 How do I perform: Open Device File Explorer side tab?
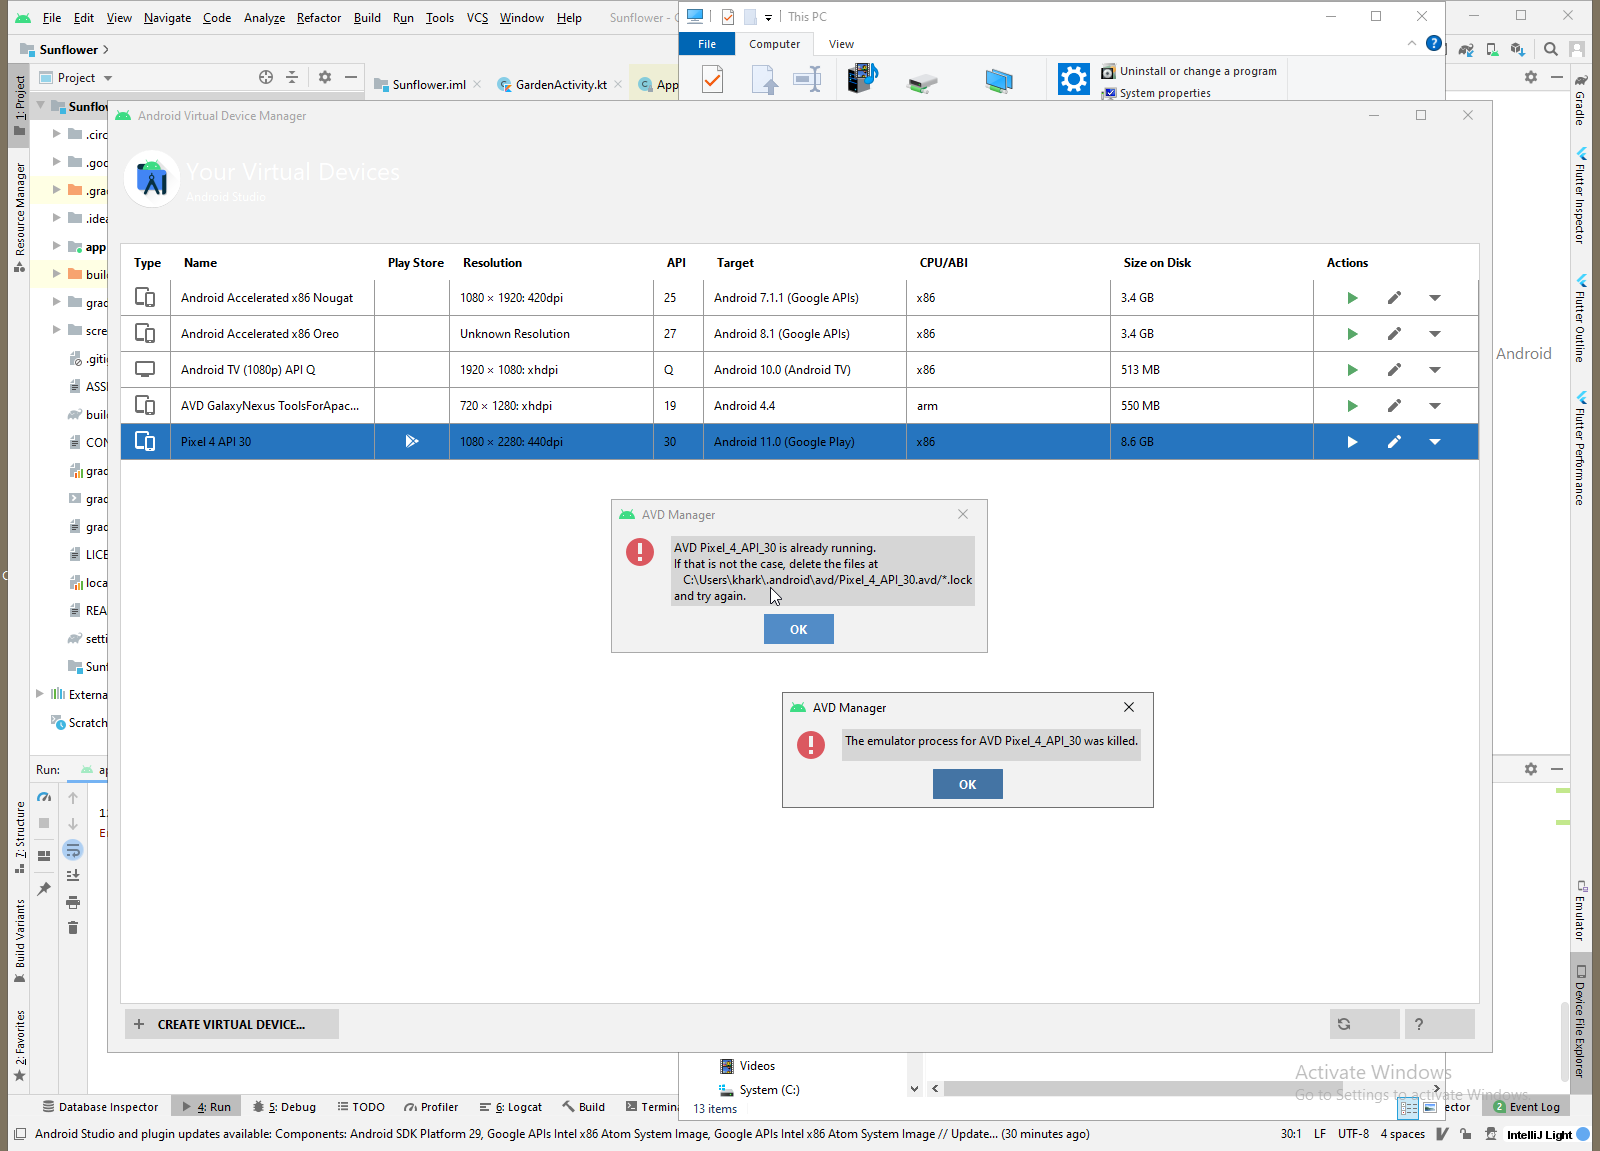[1581, 1020]
